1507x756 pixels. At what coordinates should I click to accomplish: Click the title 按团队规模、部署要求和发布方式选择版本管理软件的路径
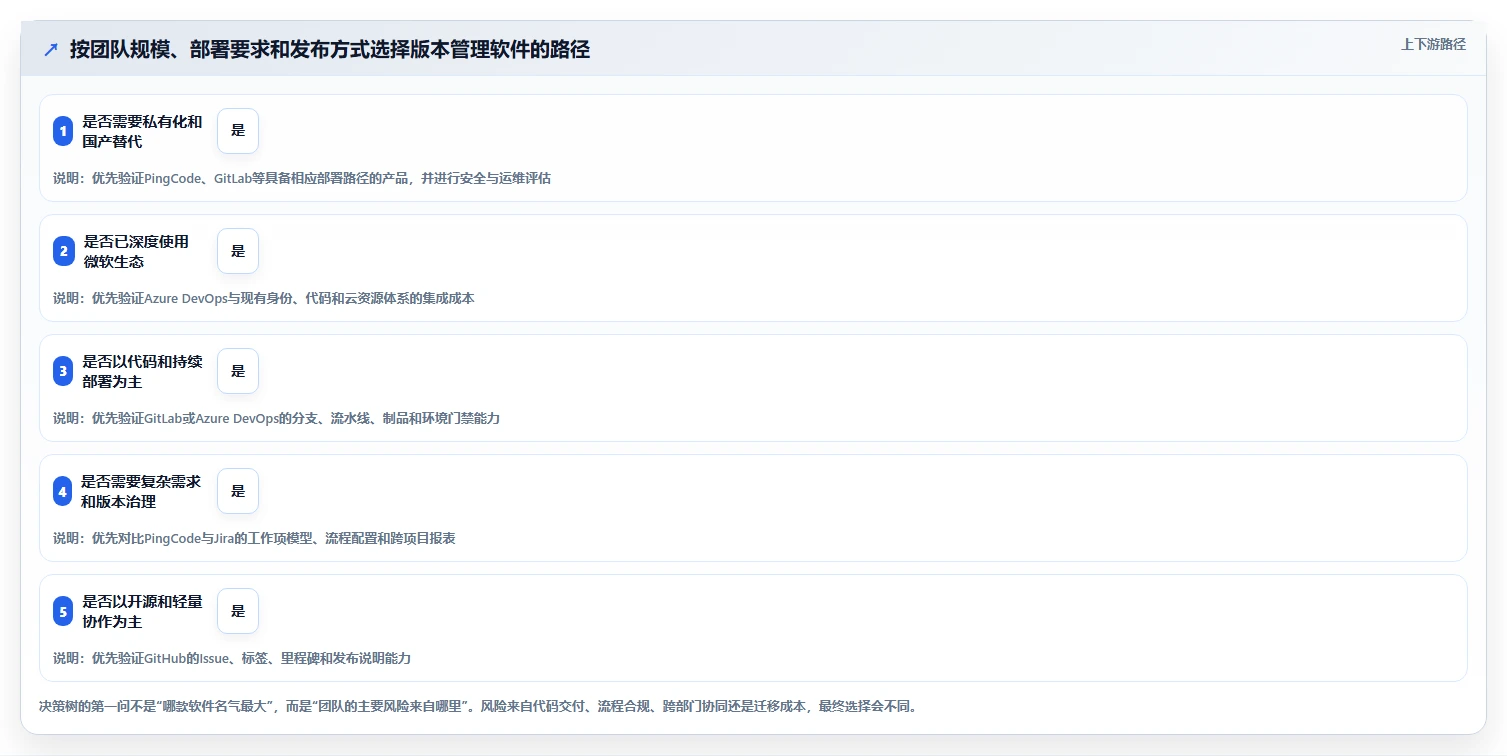(330, 50)
